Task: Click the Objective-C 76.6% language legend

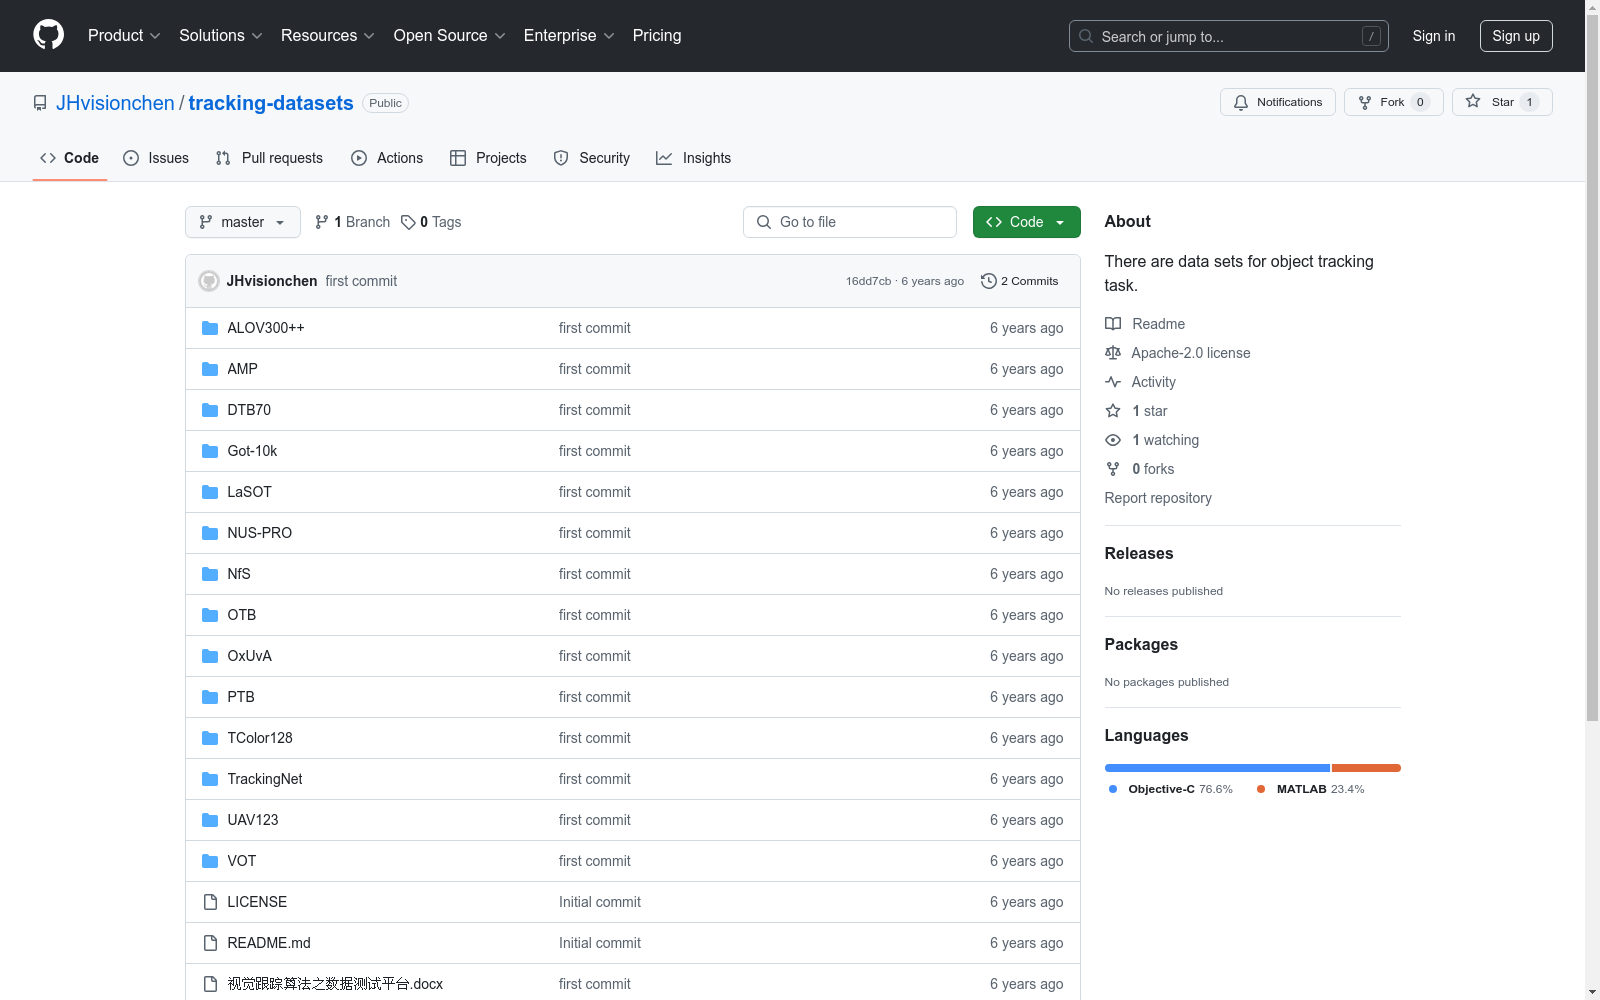Action: click(1171, 789)
